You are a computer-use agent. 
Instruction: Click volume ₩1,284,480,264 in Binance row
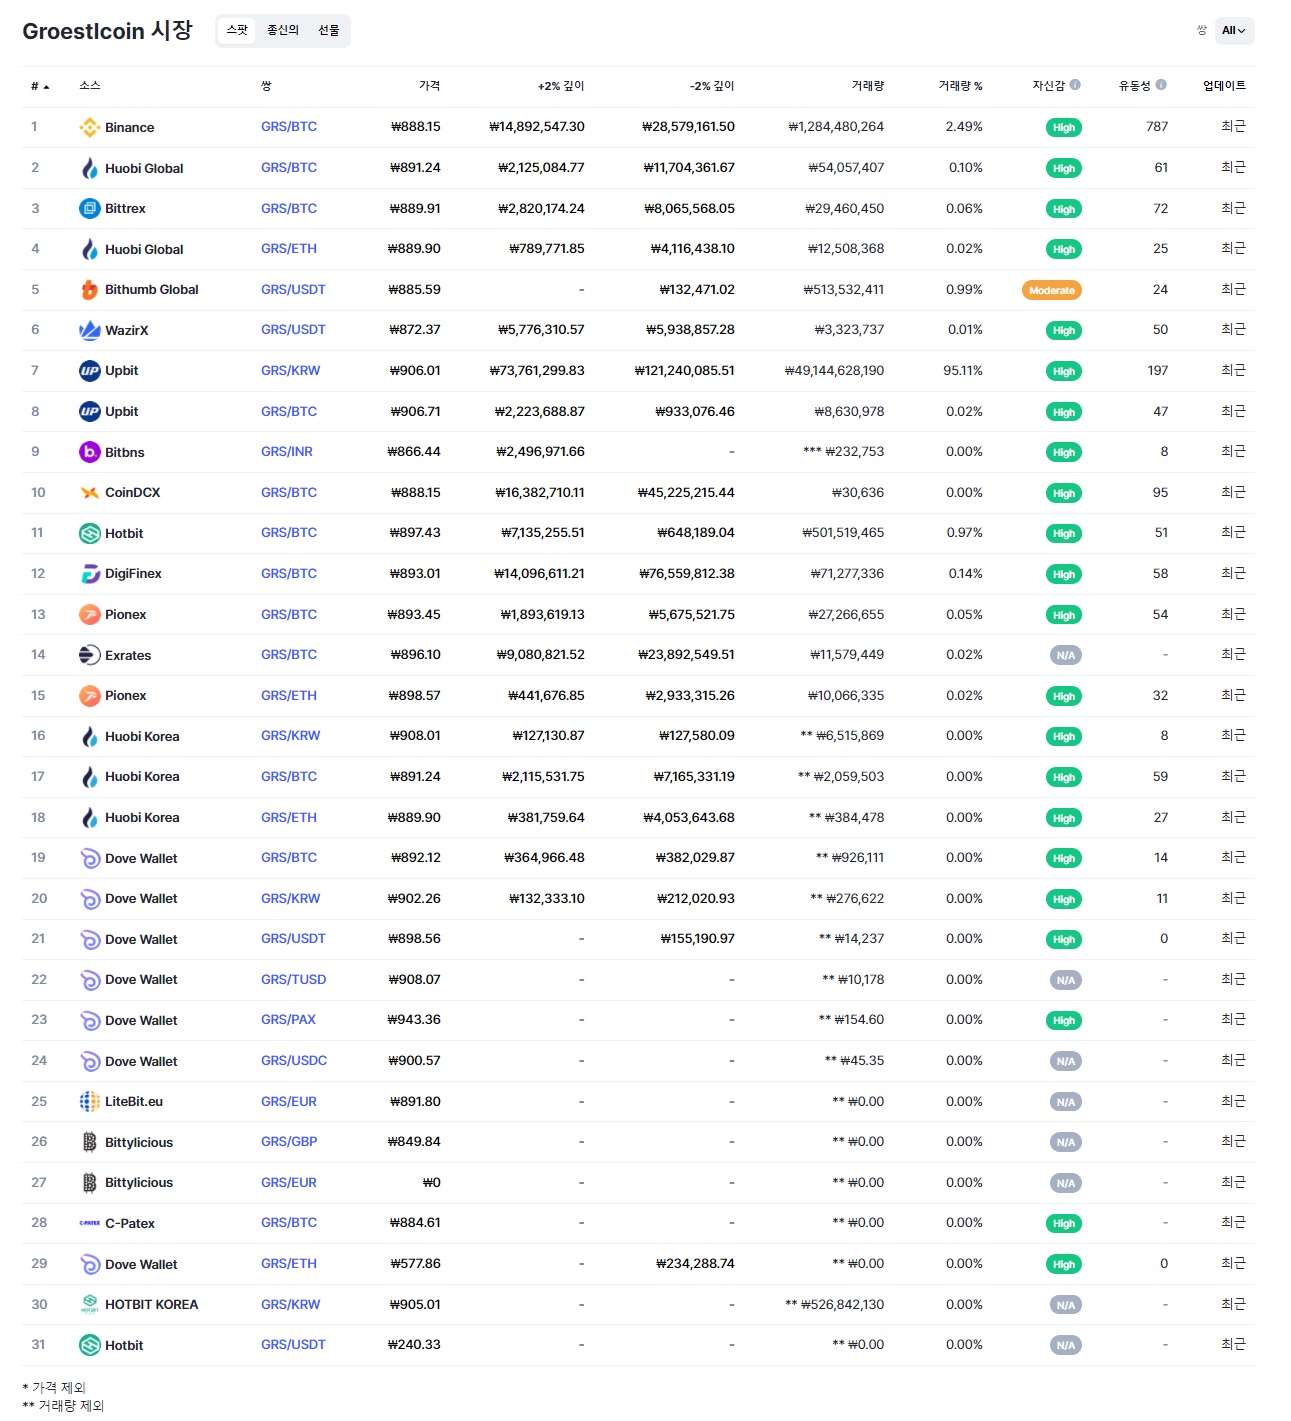836,127
